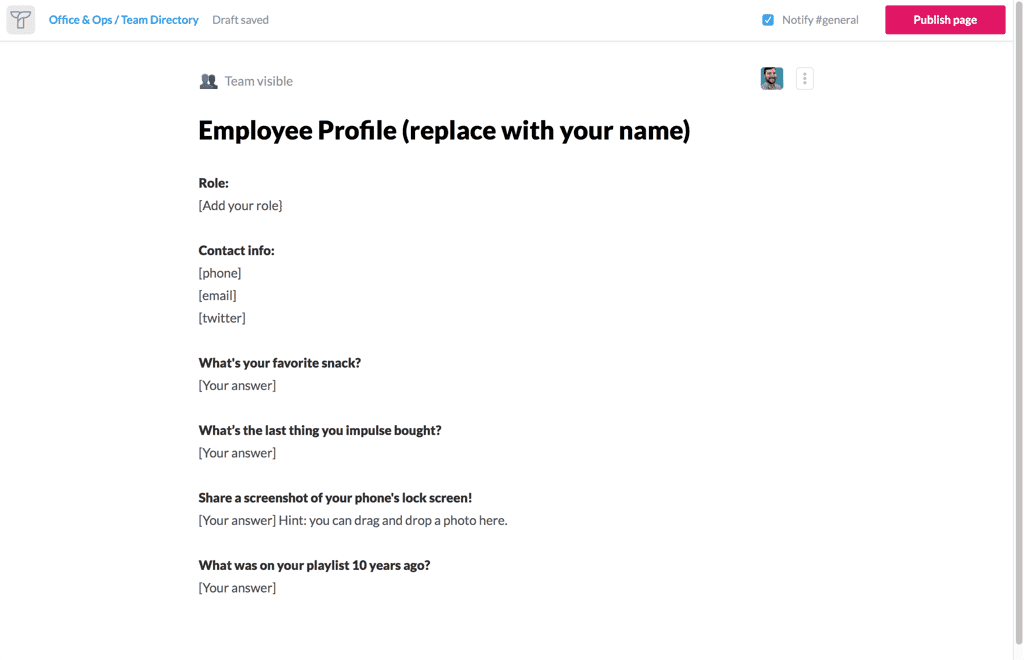Image resolution: width=1024 pixels, height=660 pixels.
Task: Click the page title 'Employee Profile' heading
Action: 443,130
